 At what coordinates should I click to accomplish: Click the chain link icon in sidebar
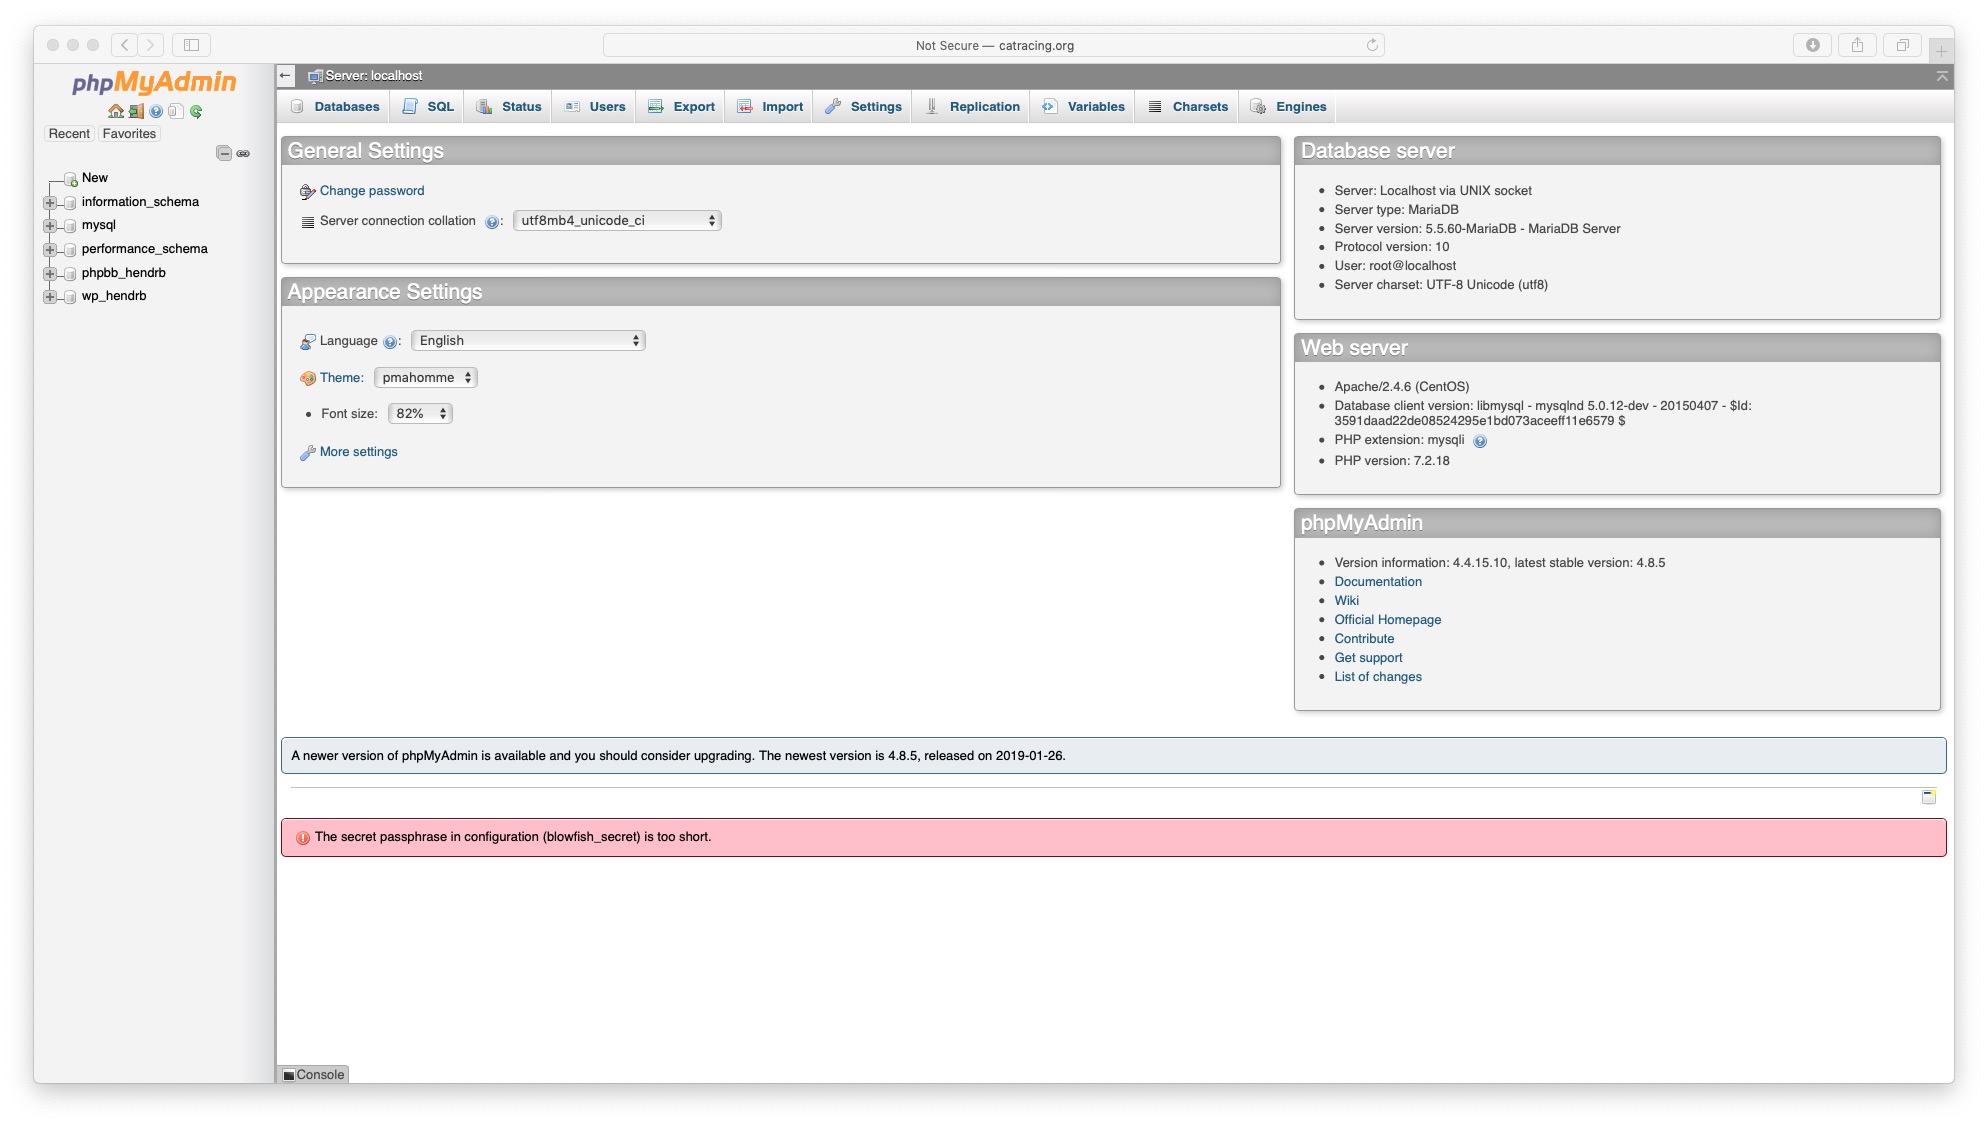[243, 153]
